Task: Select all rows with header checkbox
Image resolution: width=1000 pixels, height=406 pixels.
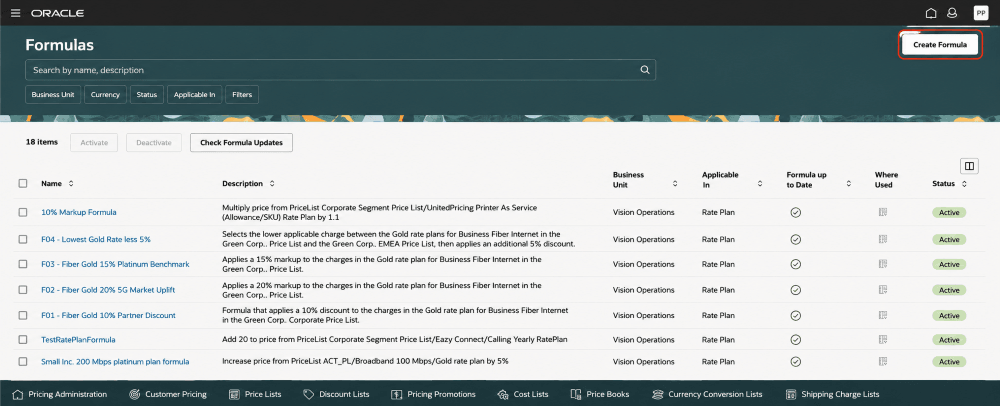Action: (x=23, y=184)
